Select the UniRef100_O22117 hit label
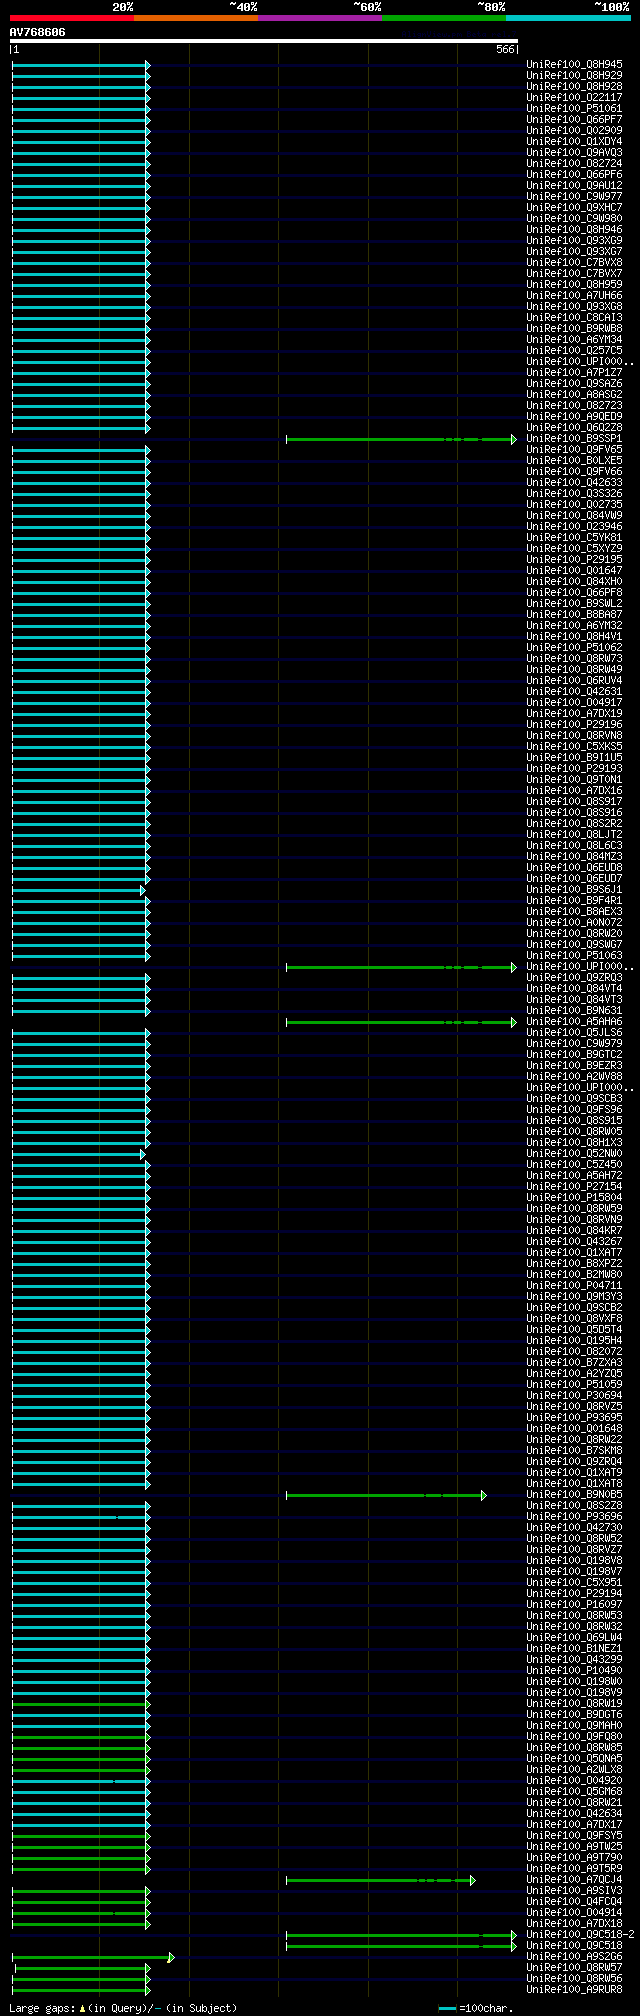Screen dimensions: 640x2016 click(574, 98)
